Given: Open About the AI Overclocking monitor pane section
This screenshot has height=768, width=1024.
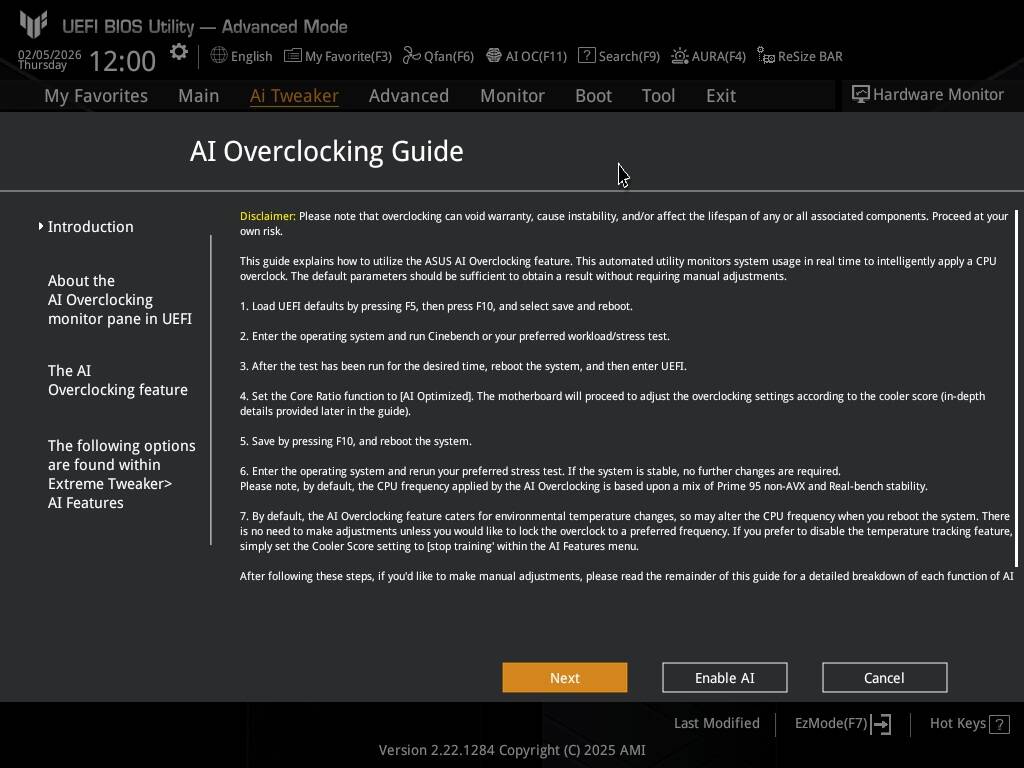Looking at the screenshot, I should 119,300.
